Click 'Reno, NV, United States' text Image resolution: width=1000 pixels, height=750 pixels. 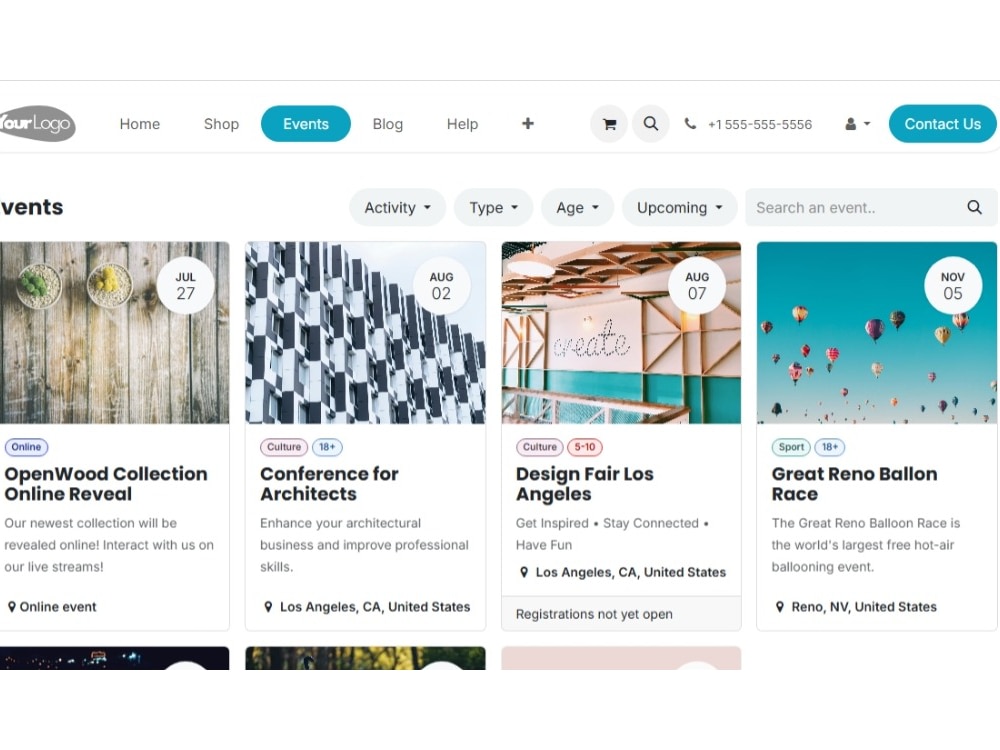864,607
